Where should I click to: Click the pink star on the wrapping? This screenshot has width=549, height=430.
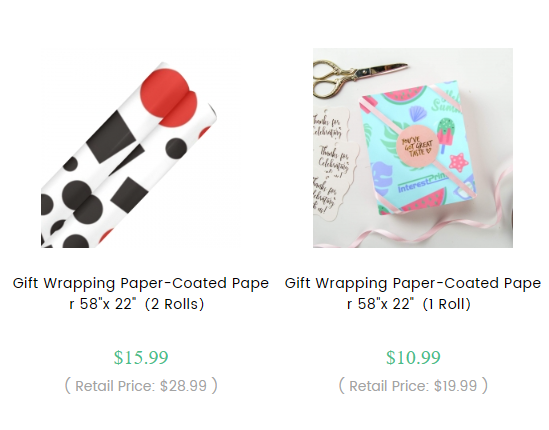[459, 162]
